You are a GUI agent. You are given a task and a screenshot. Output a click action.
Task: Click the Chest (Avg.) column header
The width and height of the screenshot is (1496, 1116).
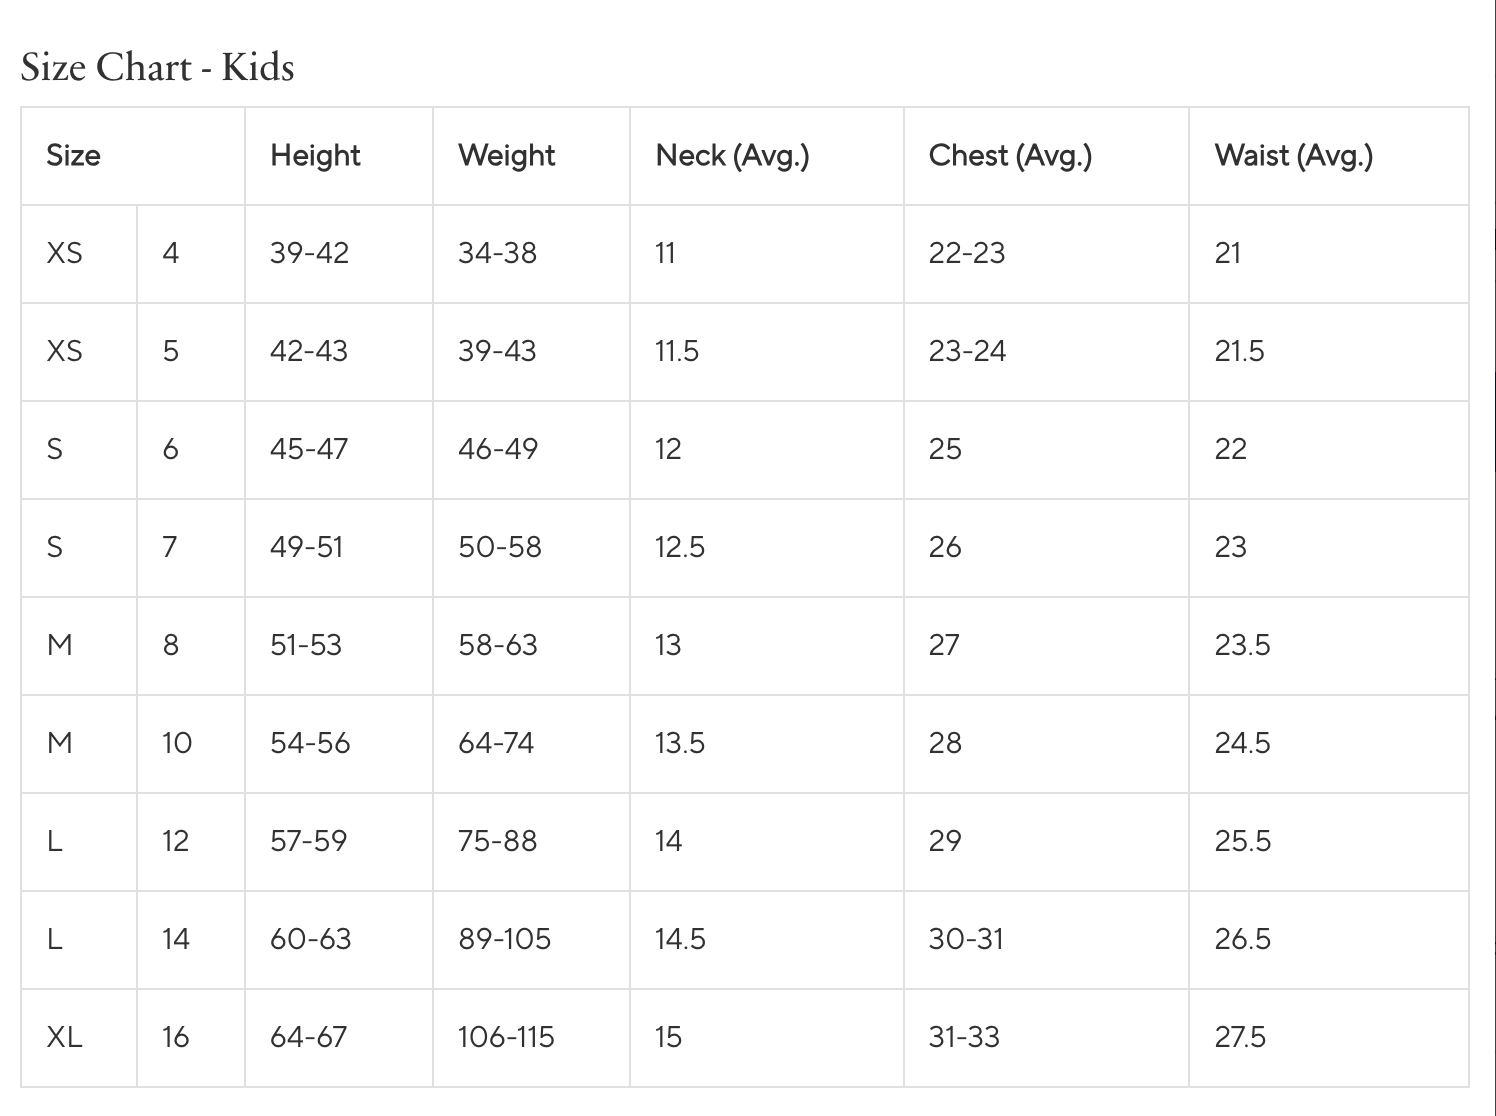1010,156
